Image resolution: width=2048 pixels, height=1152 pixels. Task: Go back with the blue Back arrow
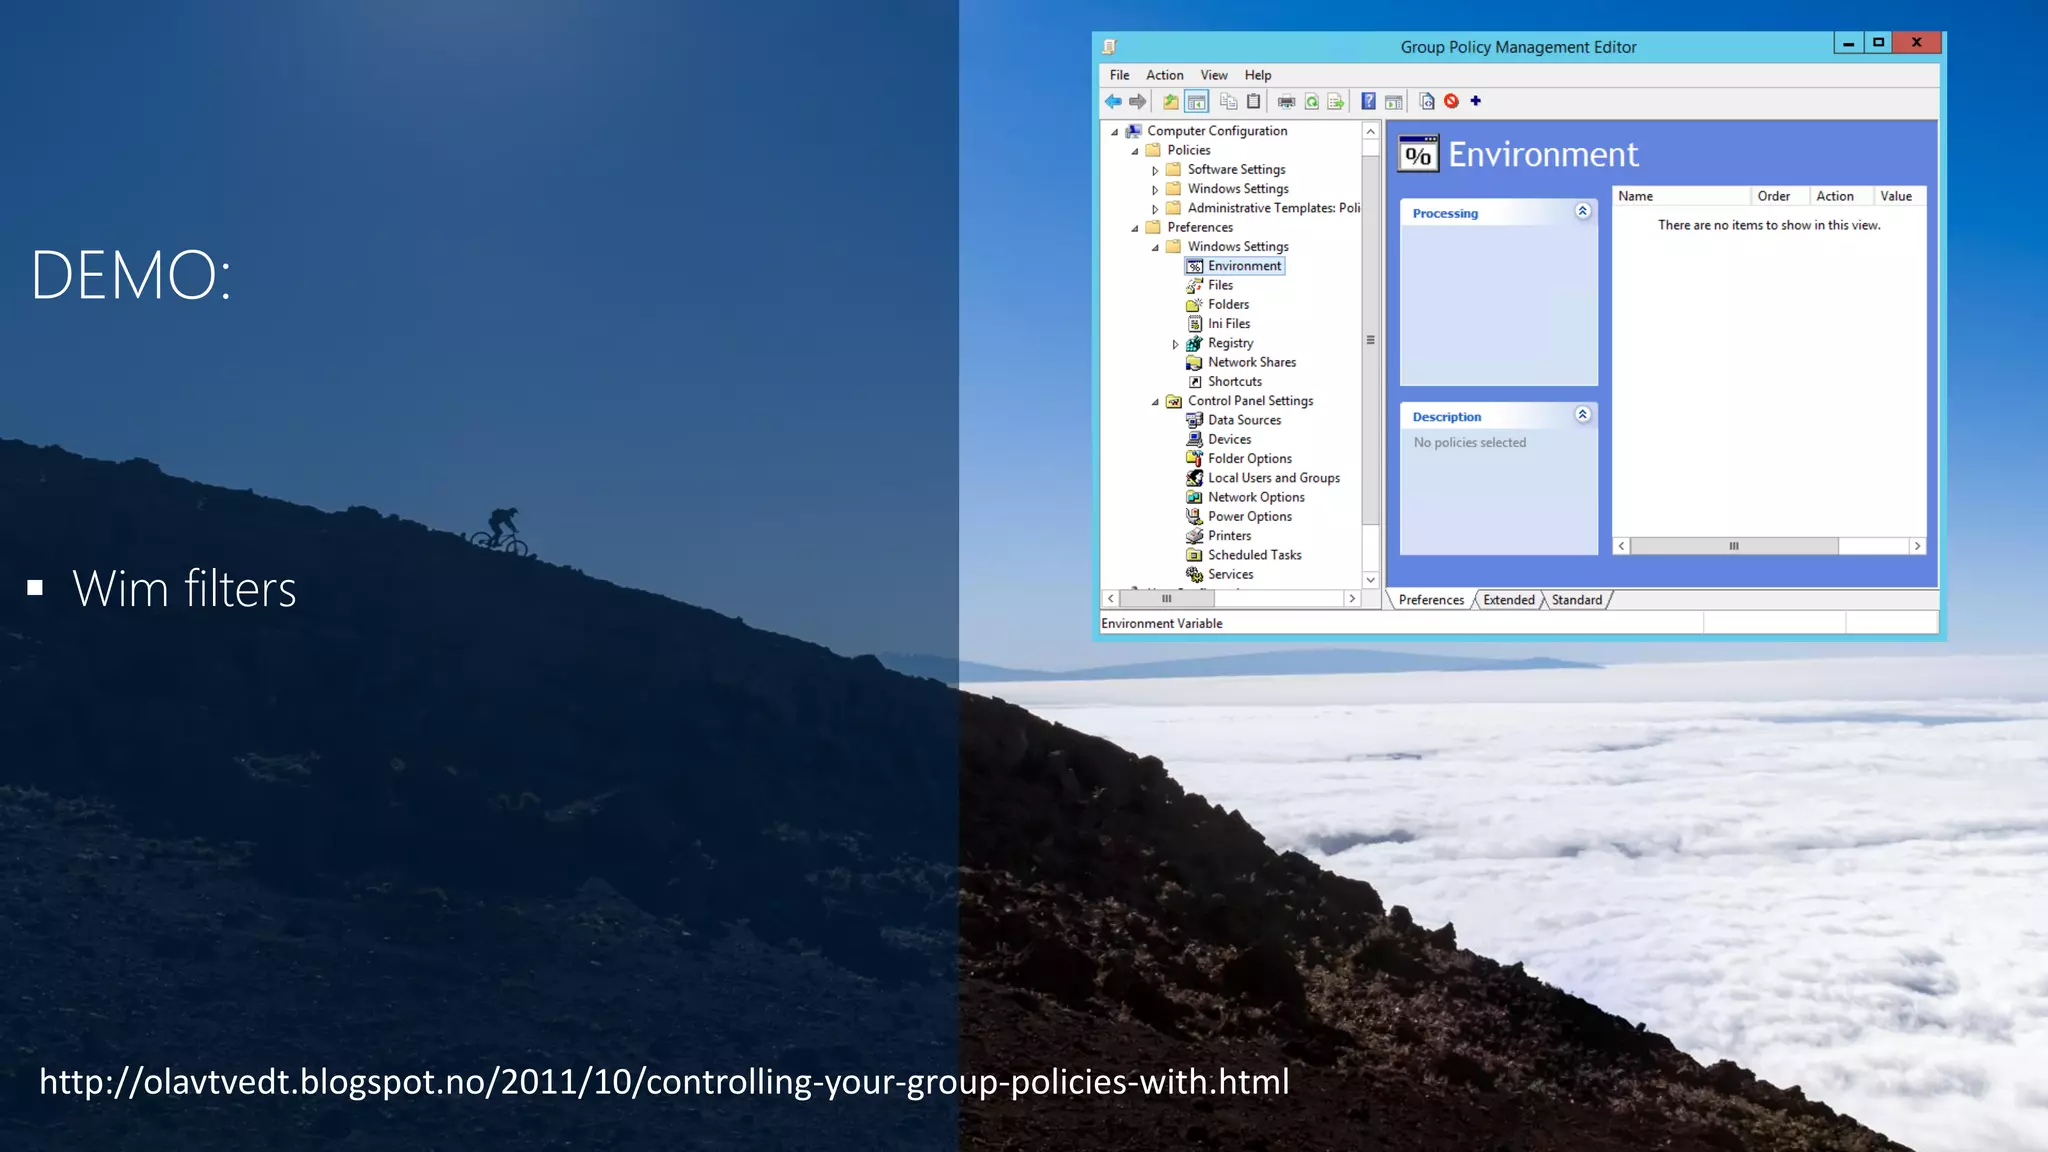pyautogui.click(x=1113, y=101)
